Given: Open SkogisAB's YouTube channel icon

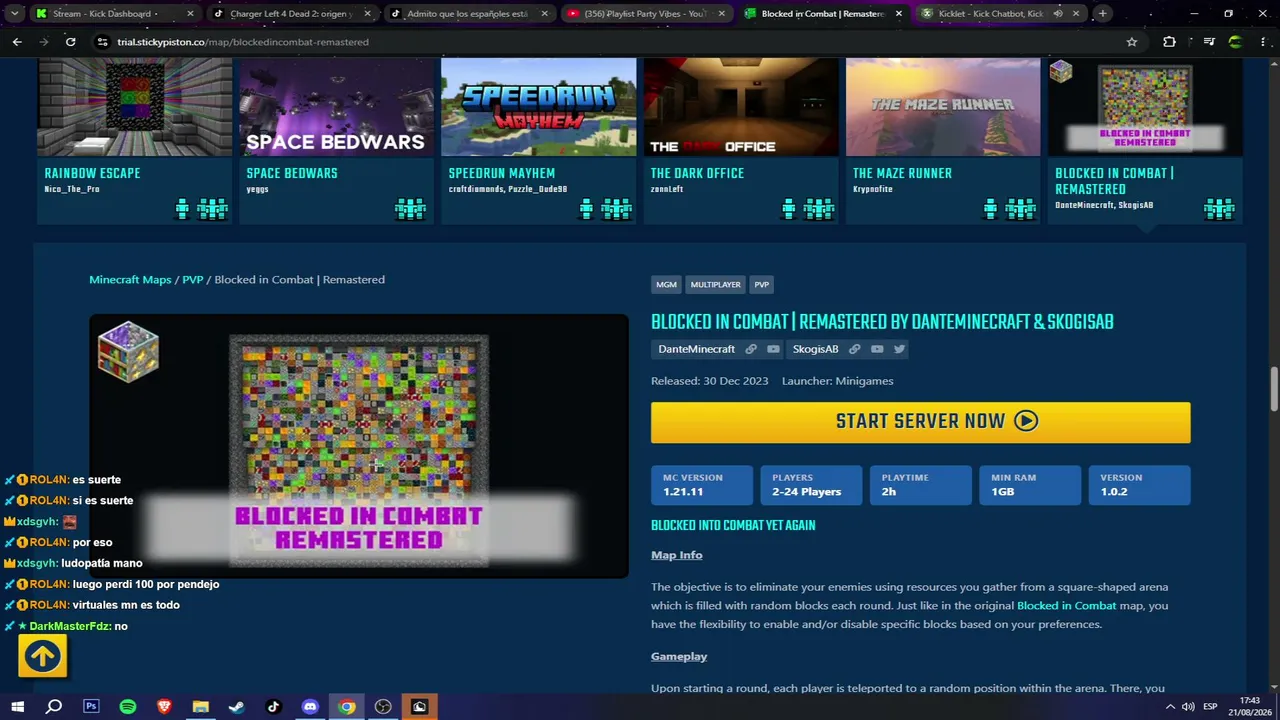Looking at the screenshot, I should [877, 349].
